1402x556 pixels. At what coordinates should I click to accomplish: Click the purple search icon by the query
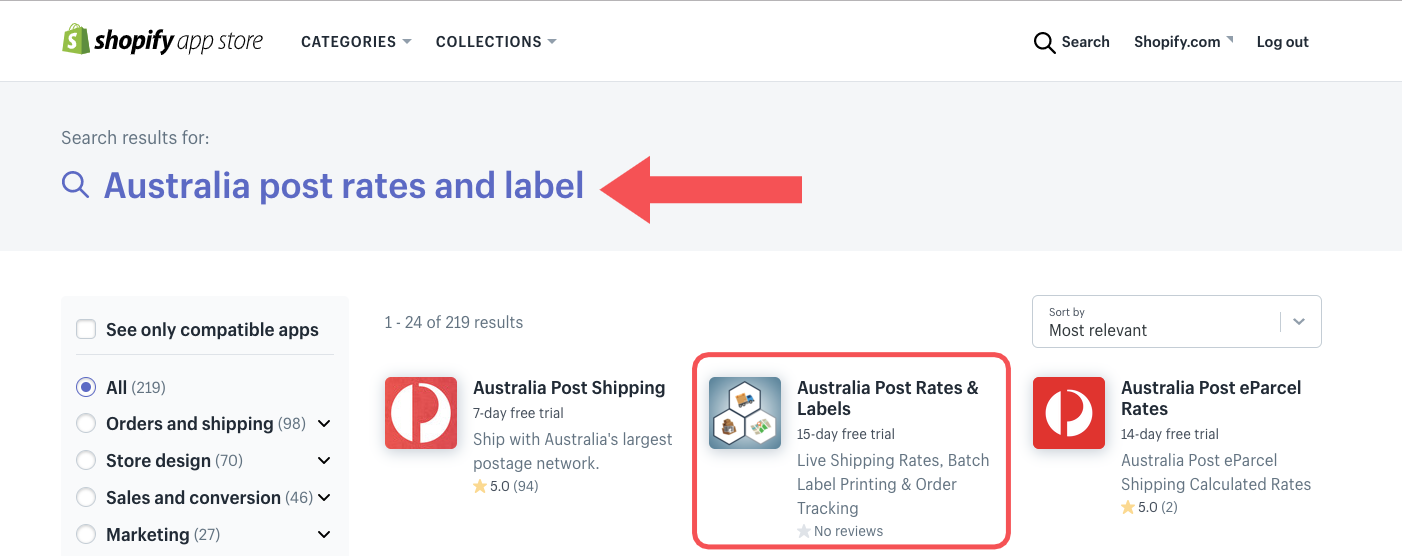76,185
